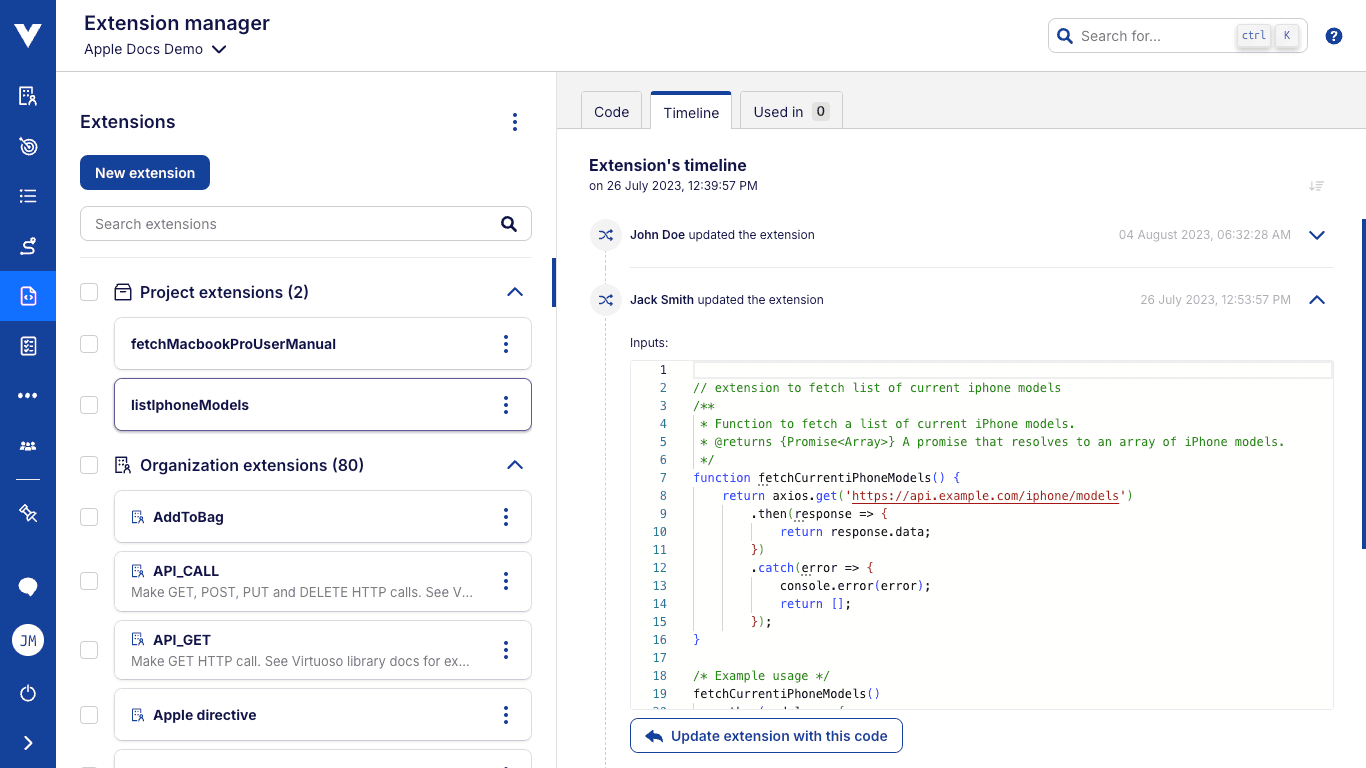The width and height of the screenshot is (1366, 768).
Task: Click the New extension button
Action: pyautogui.click(x=145, y=173)
